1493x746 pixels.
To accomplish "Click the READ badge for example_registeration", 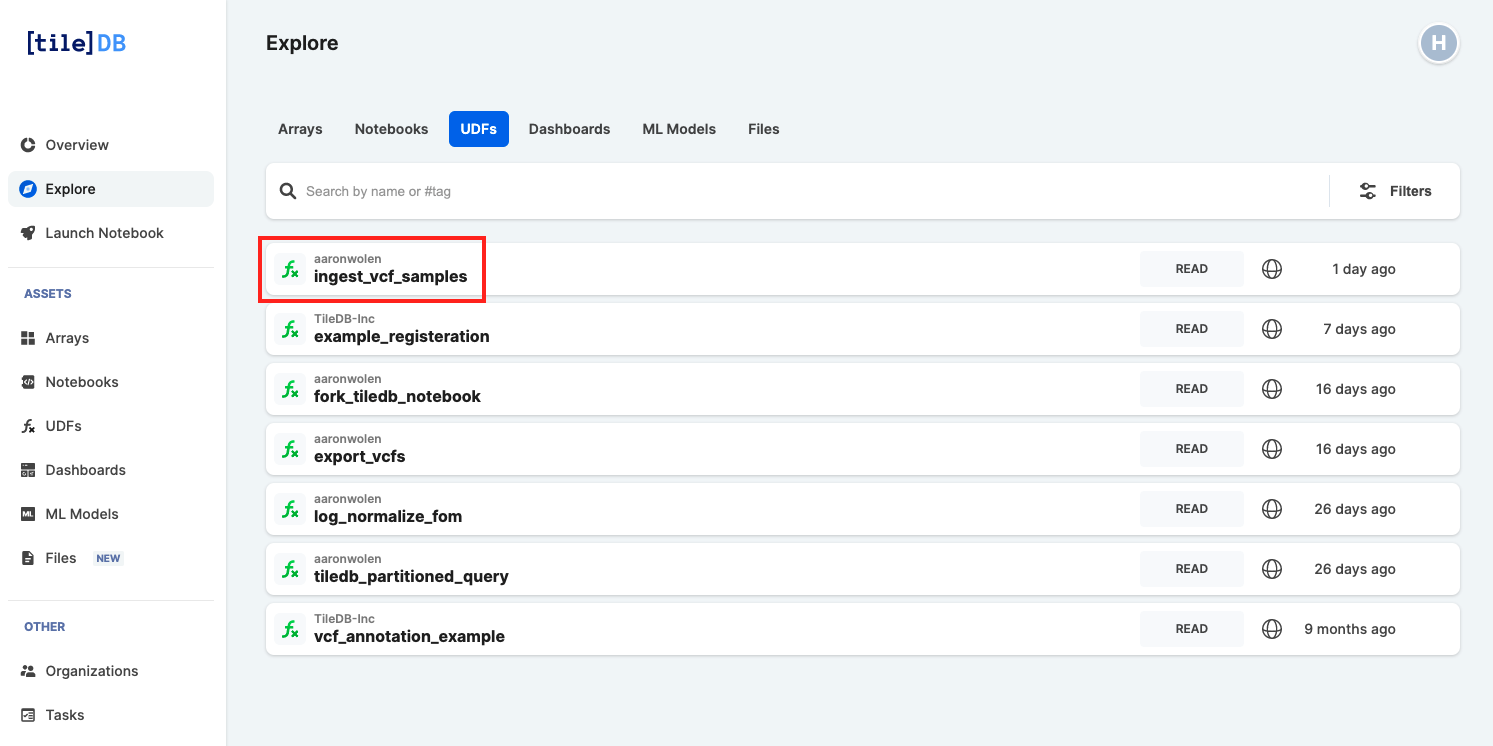I will click(x=1191, y=329).
